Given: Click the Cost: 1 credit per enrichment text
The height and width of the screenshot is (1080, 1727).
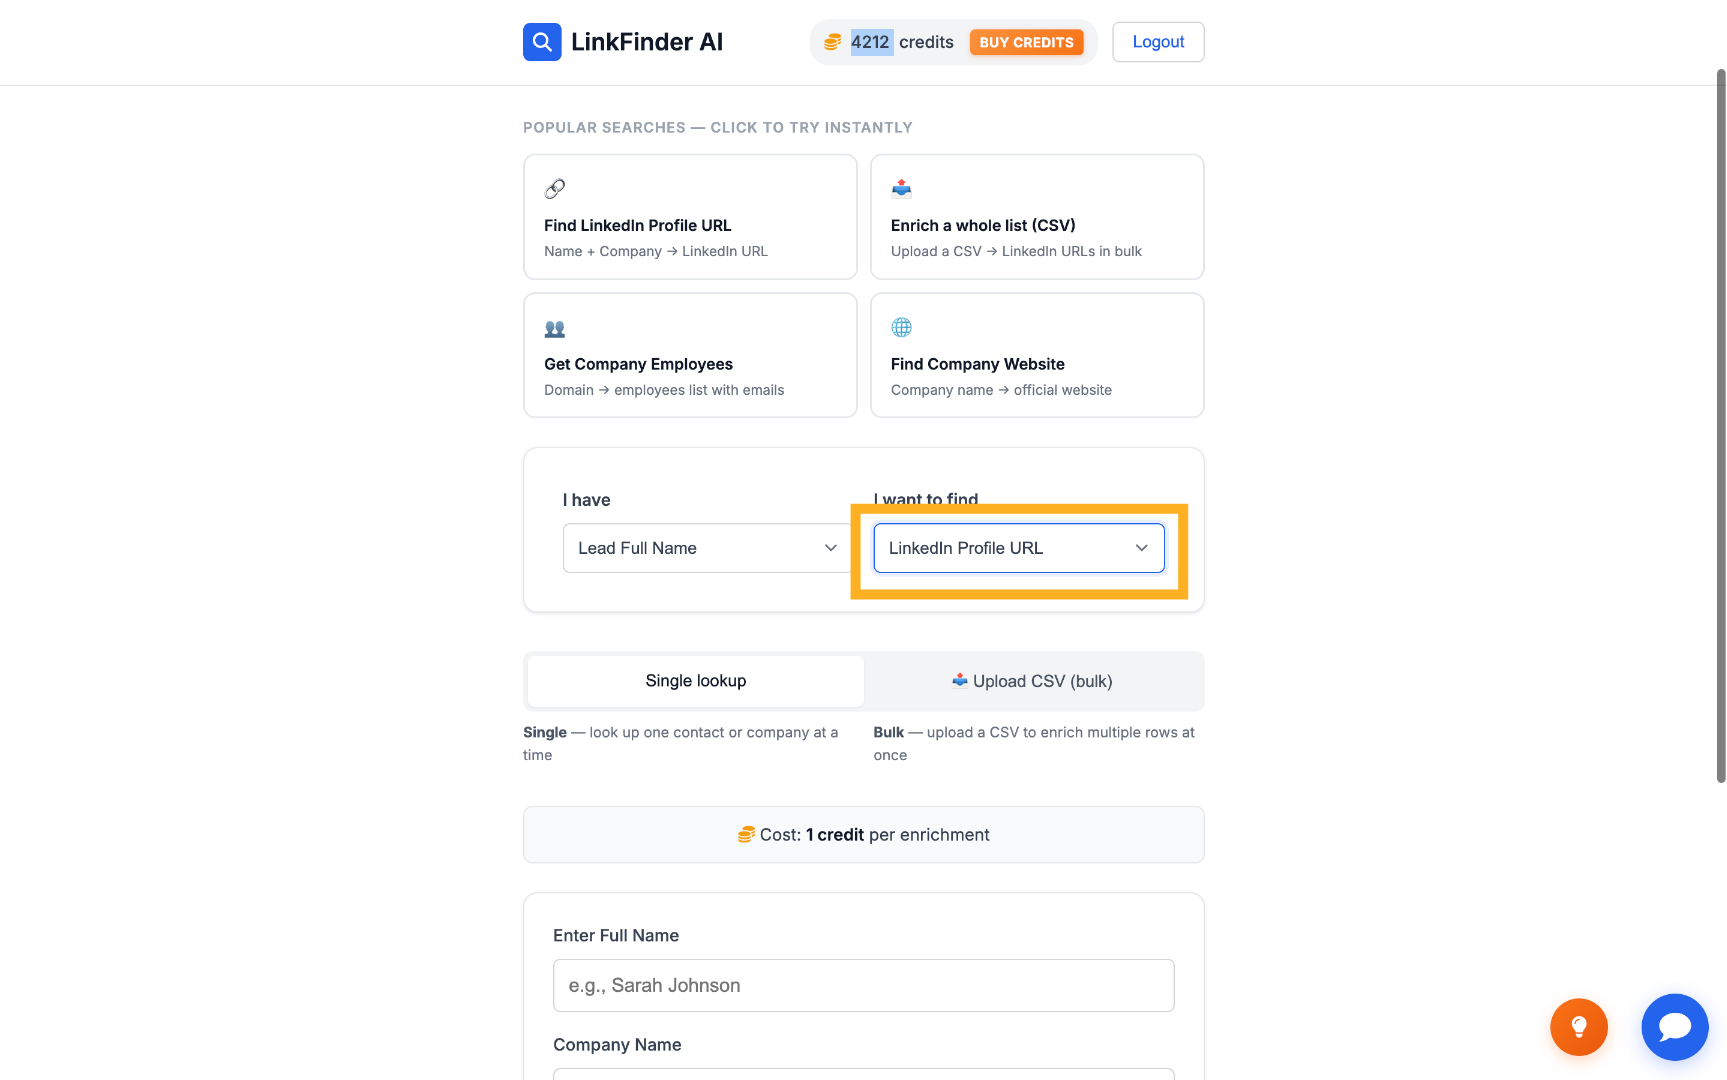Looking at the screenshot, I should point(875,835).
